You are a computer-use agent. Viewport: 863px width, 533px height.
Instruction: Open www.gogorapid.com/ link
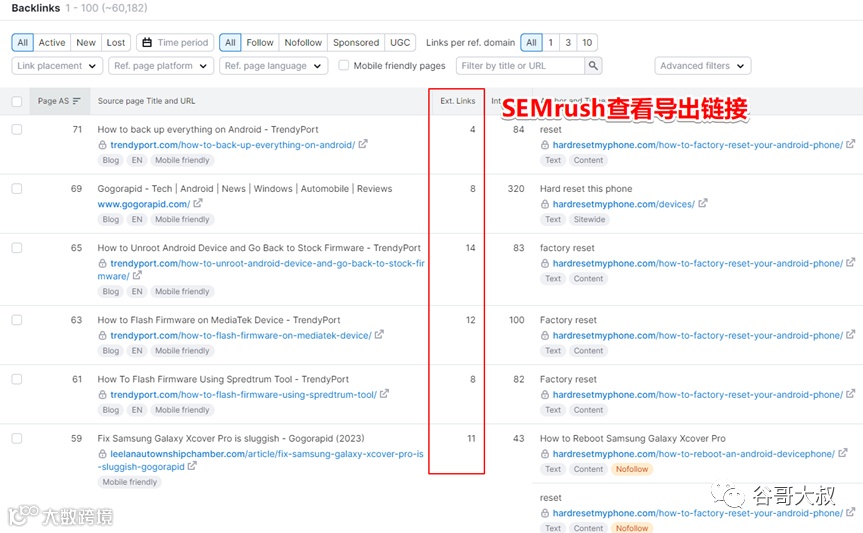pos(144,204)
